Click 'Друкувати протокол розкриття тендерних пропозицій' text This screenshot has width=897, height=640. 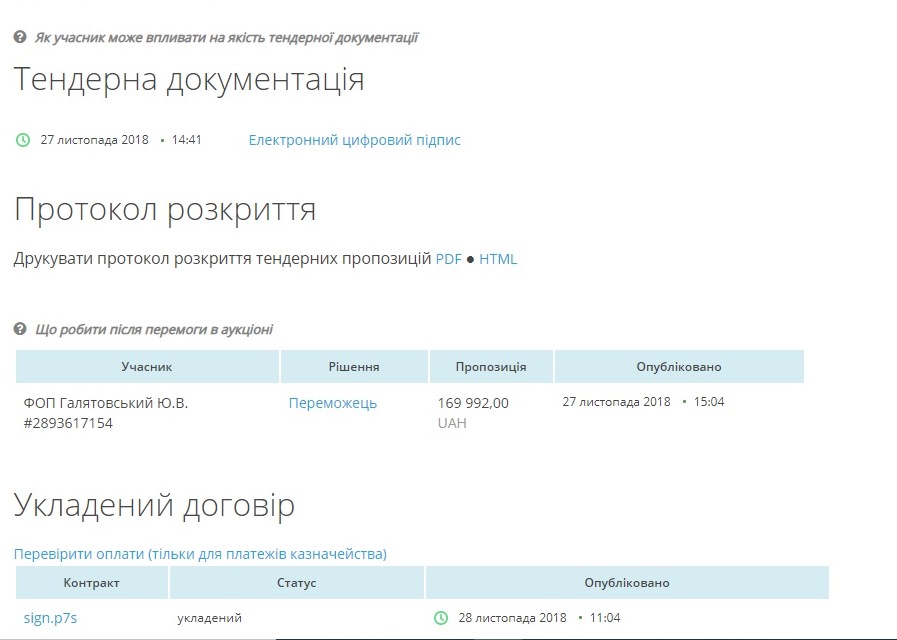pos(222,259)
